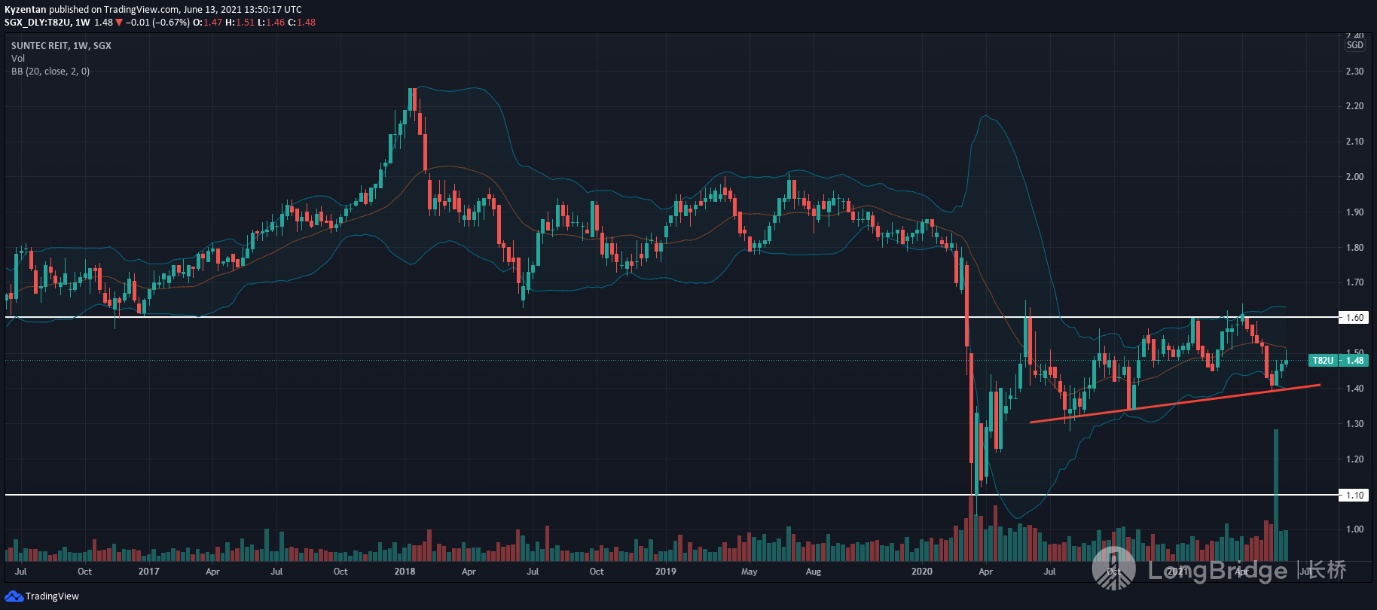Viewport: 1377px width, 610px height.
Task: Click the 2020 label on the time axis
Action: pyautogui.click(x=923, y=572)
